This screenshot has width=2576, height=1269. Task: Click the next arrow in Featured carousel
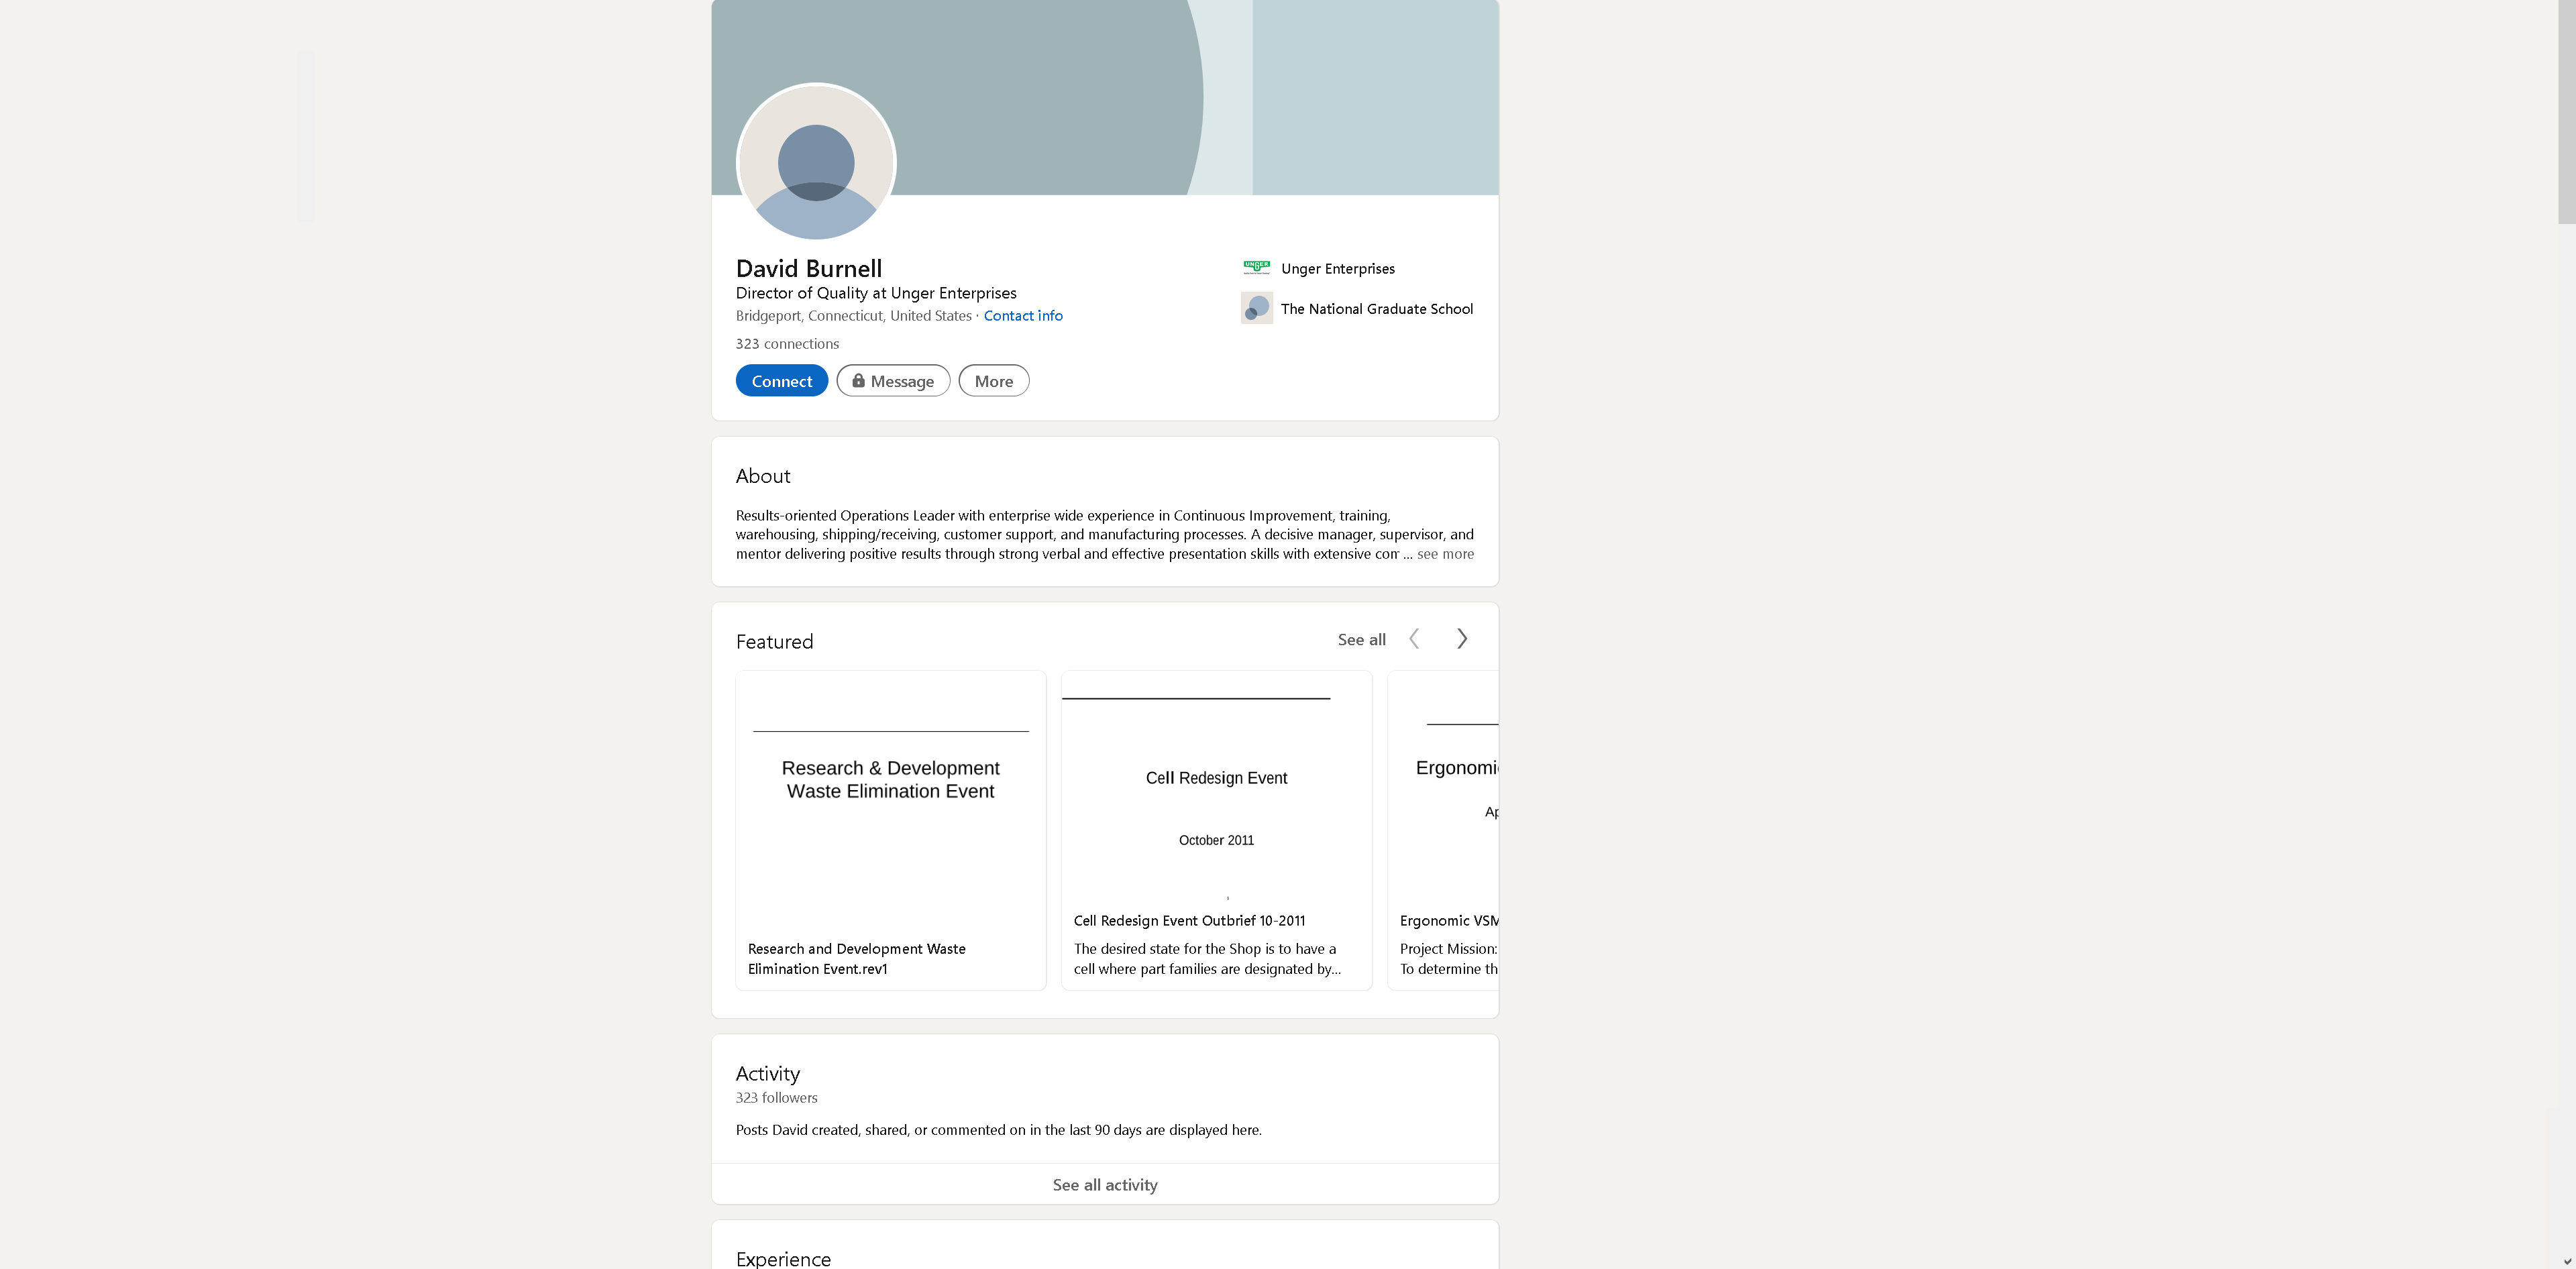pos(1462,639)
